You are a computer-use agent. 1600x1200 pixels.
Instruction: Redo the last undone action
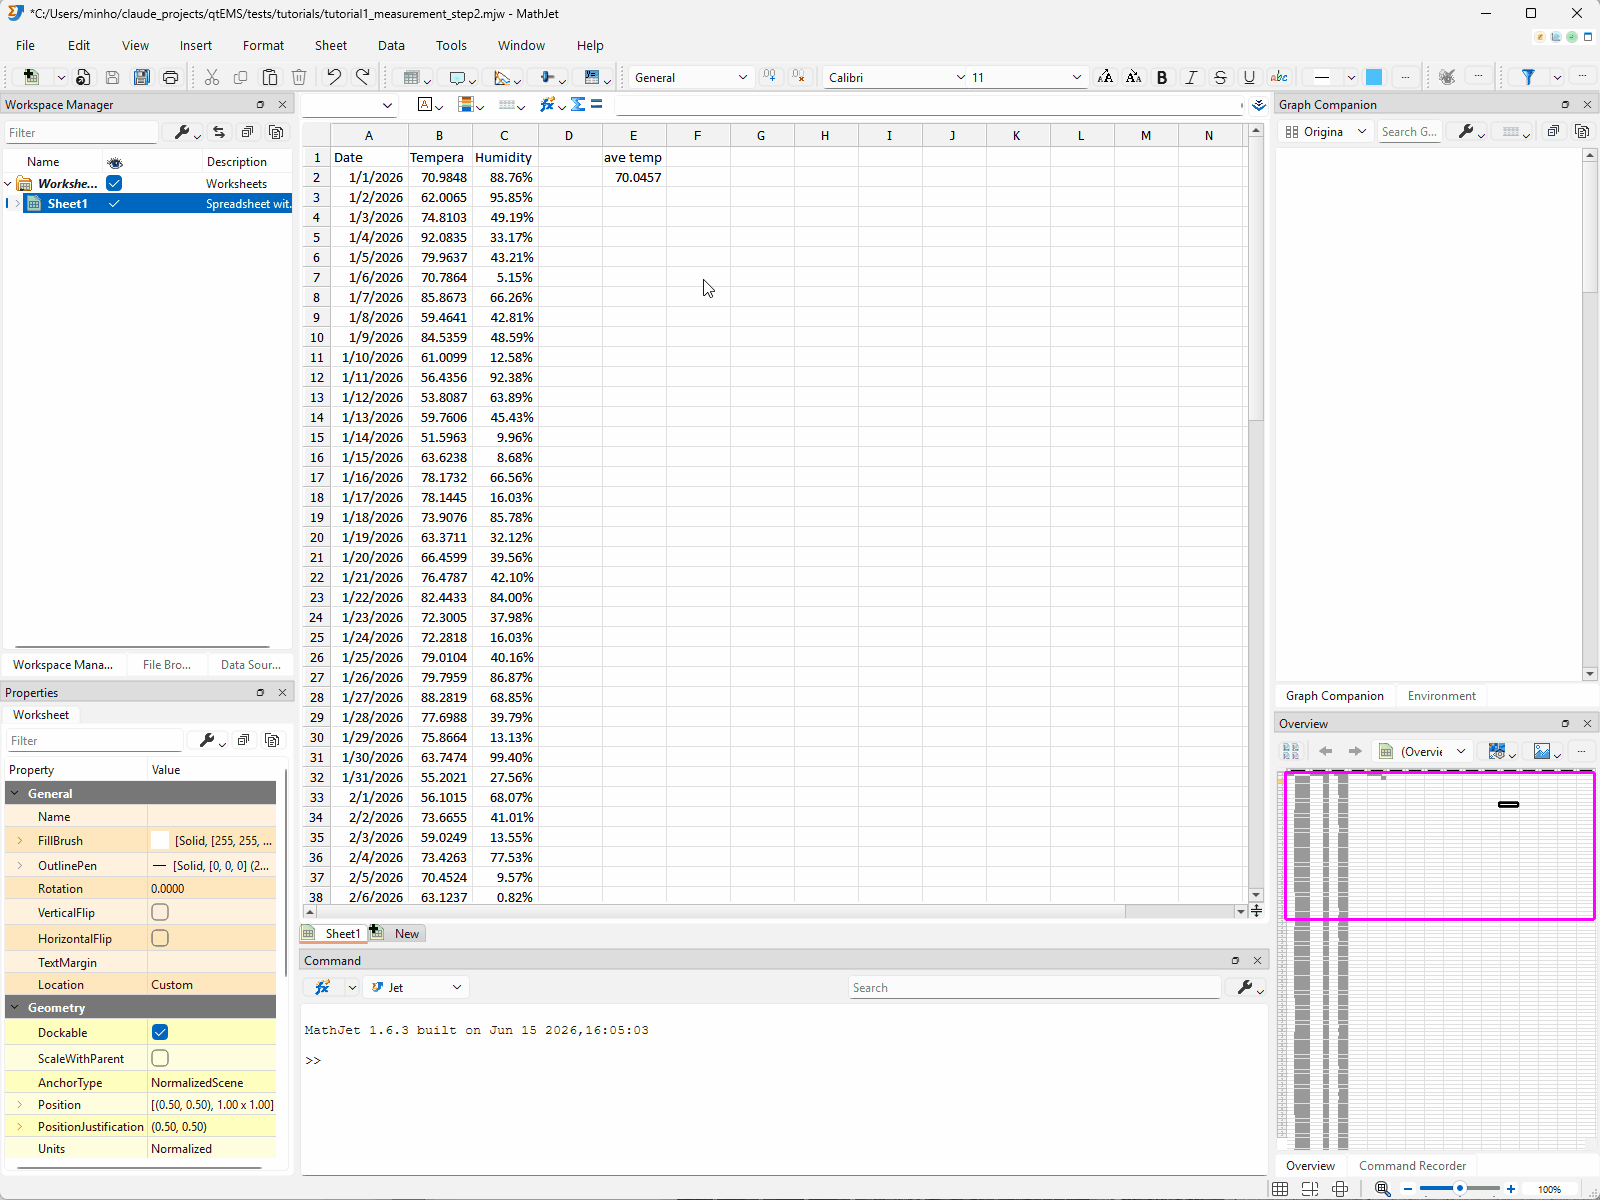point(363,77)
